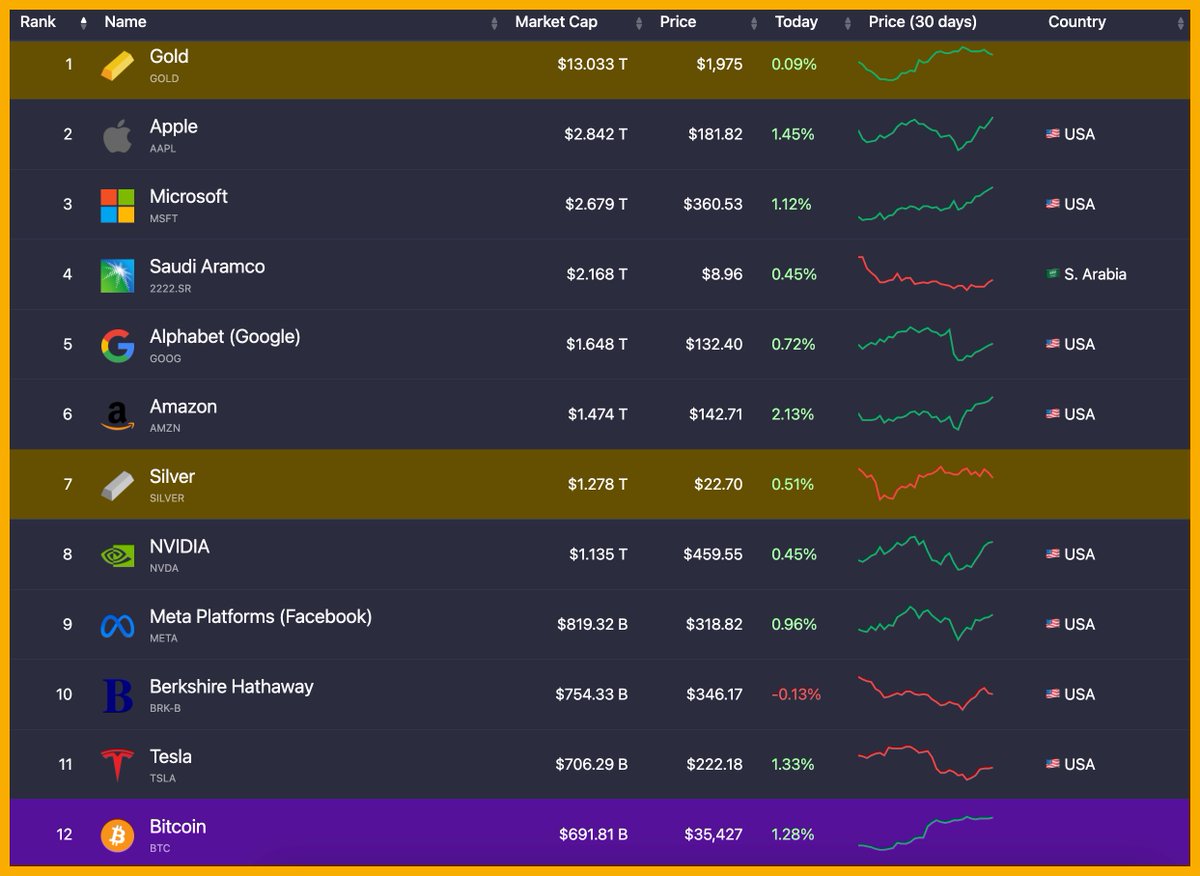Click Silver's 30-day price chart
Viewport: 1200px width, 876px height.
(926, 484)
